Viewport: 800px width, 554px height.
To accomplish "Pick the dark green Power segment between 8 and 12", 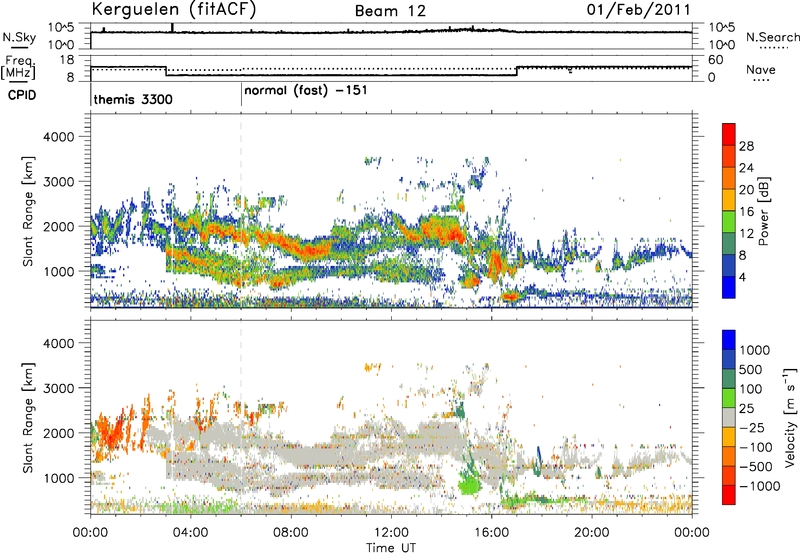I will coord(729,244).
